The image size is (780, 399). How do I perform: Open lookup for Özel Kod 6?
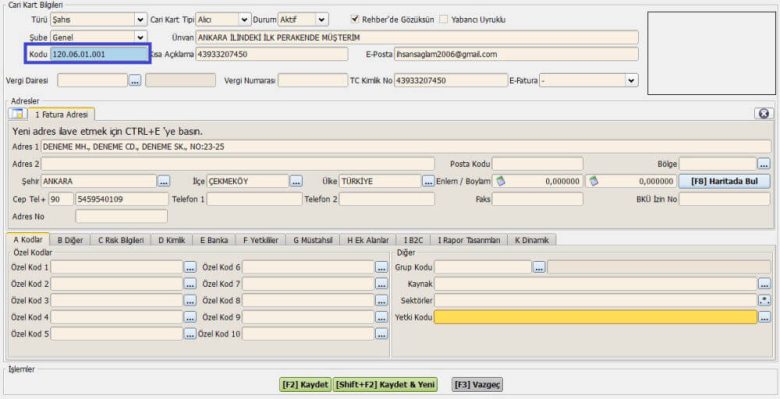tap(382, 267)
